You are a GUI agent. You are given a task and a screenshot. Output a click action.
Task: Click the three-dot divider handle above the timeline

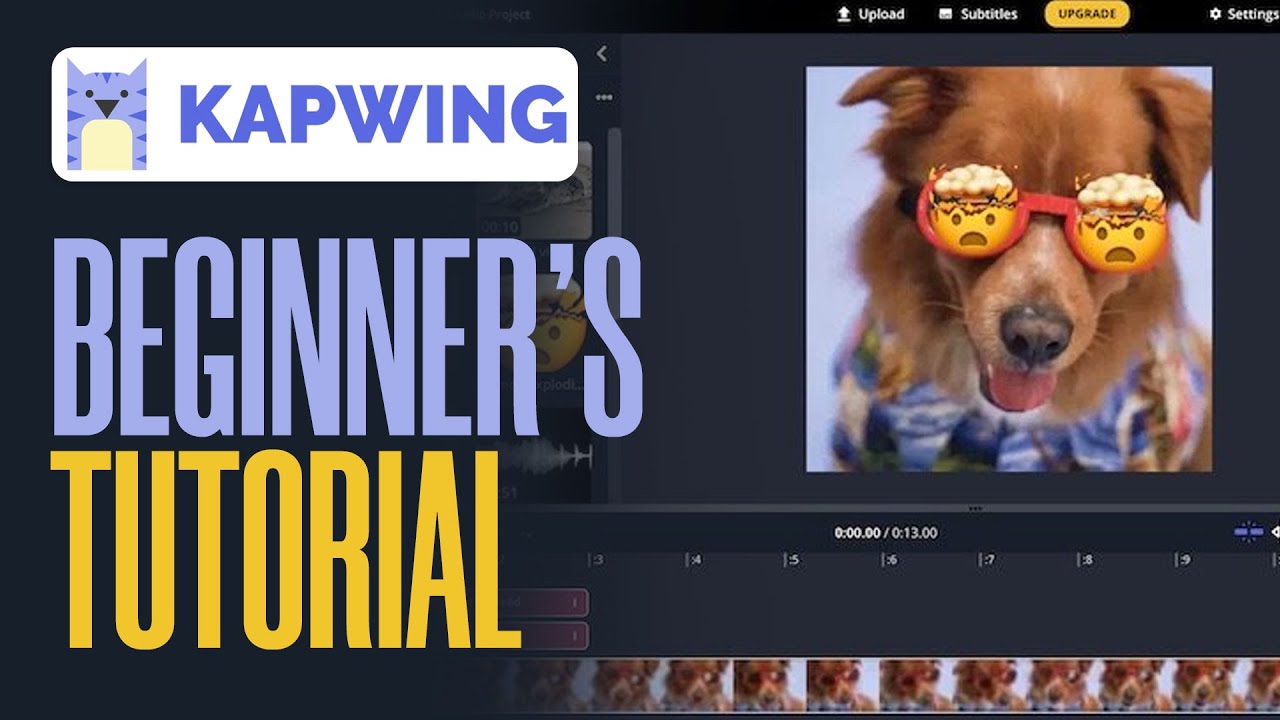click(x=975, y=508)
